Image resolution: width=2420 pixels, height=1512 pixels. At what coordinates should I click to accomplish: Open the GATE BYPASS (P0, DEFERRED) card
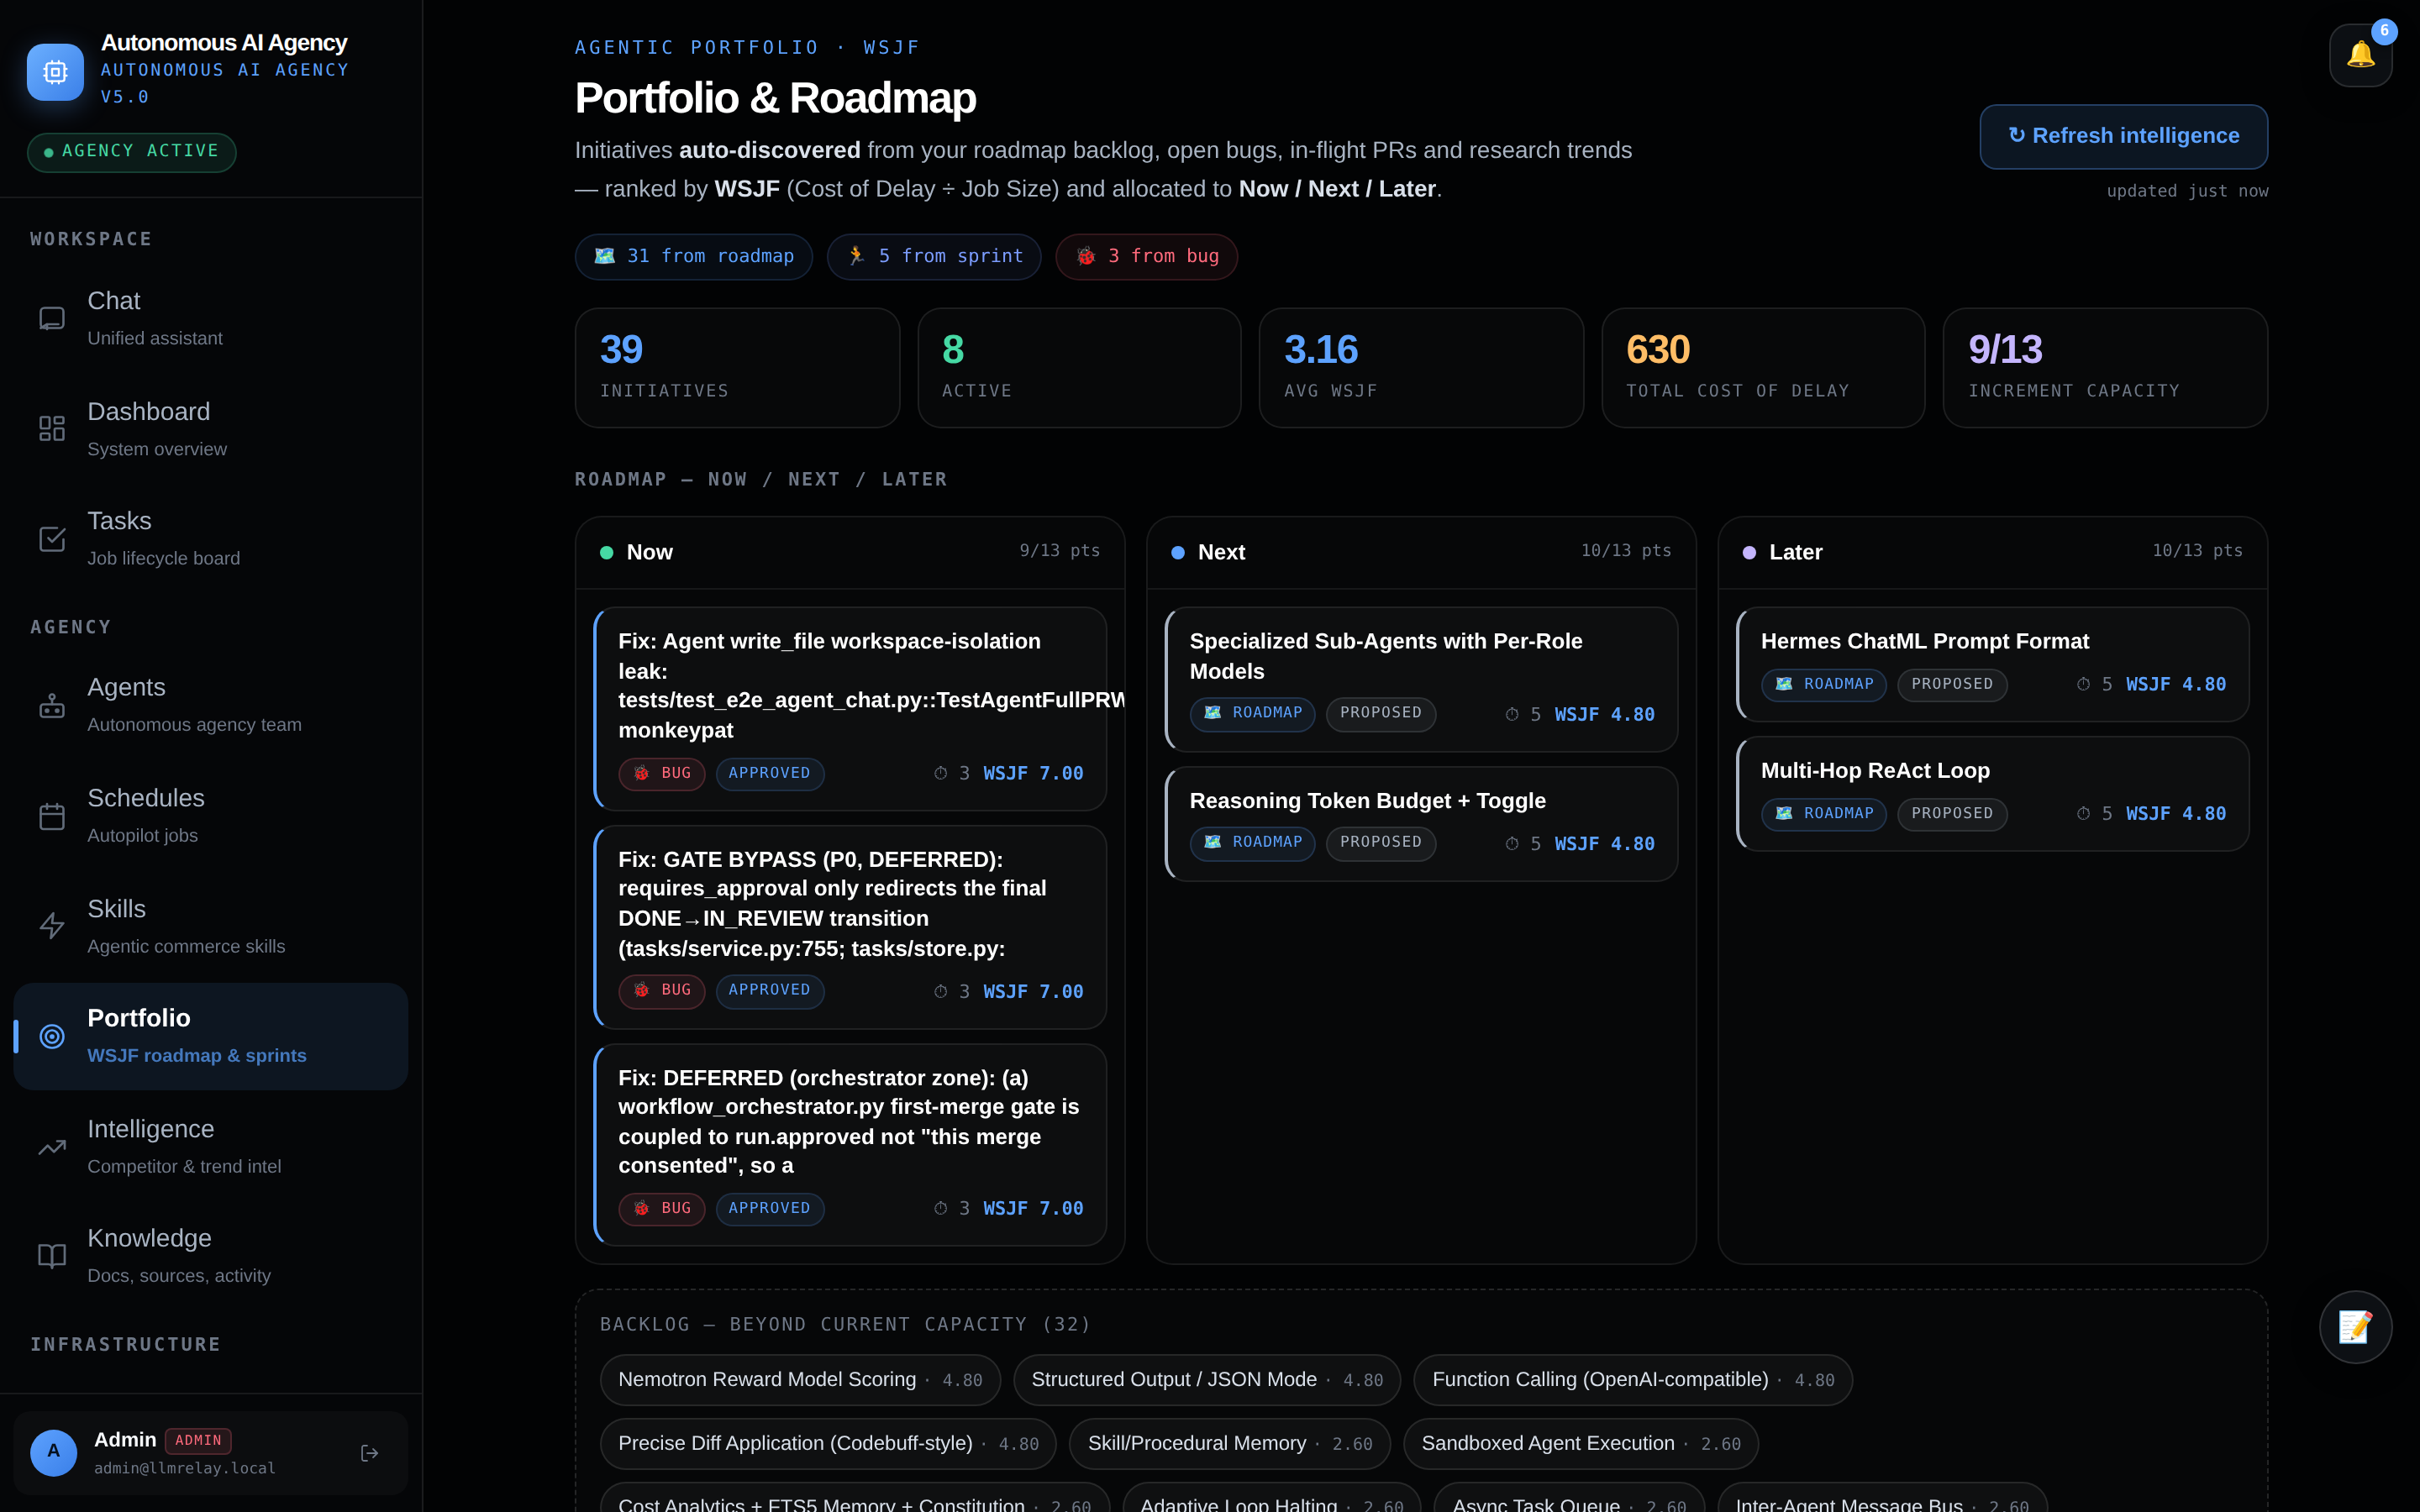(x=850, y=927)
